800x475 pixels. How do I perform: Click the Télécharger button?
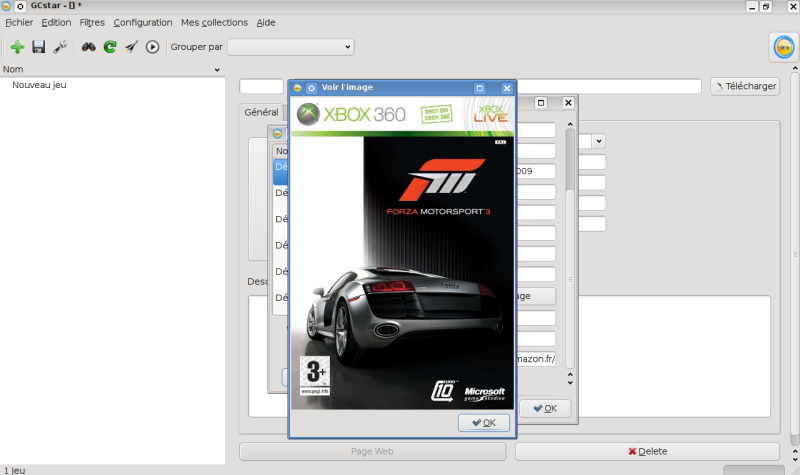click(745, 86)
